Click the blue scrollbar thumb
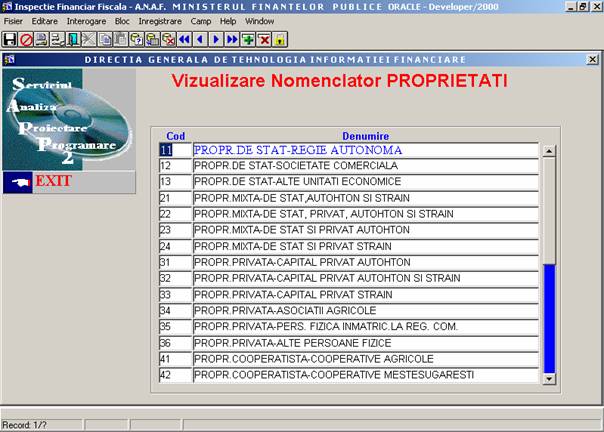Image resolution: width=604 pixels, height=432 pixels. [548, 318]
